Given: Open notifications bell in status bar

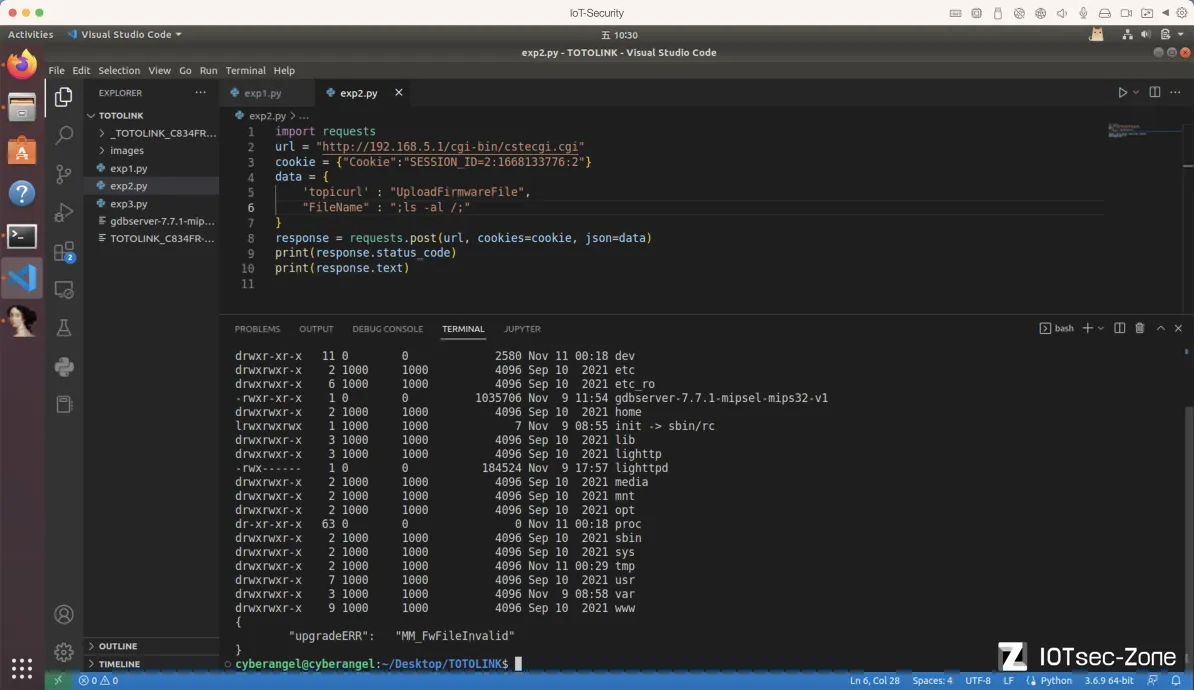Looking at the screenshot, I should (1176, 680).
